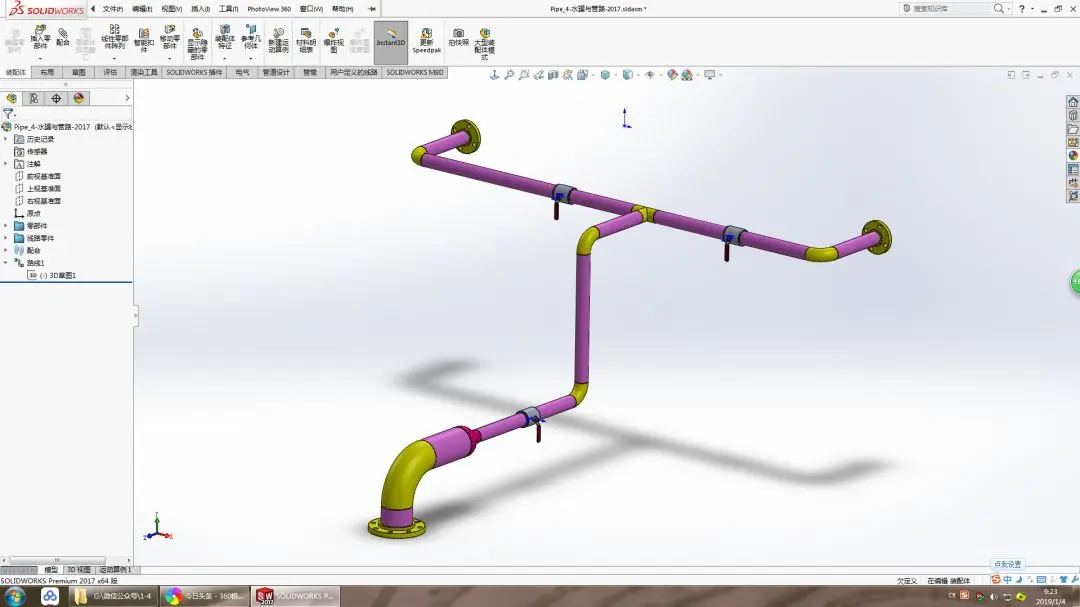The image size is (1080, 607).
Task: Switch to the 评估 ribbon tab
Action: coord(110,72)
